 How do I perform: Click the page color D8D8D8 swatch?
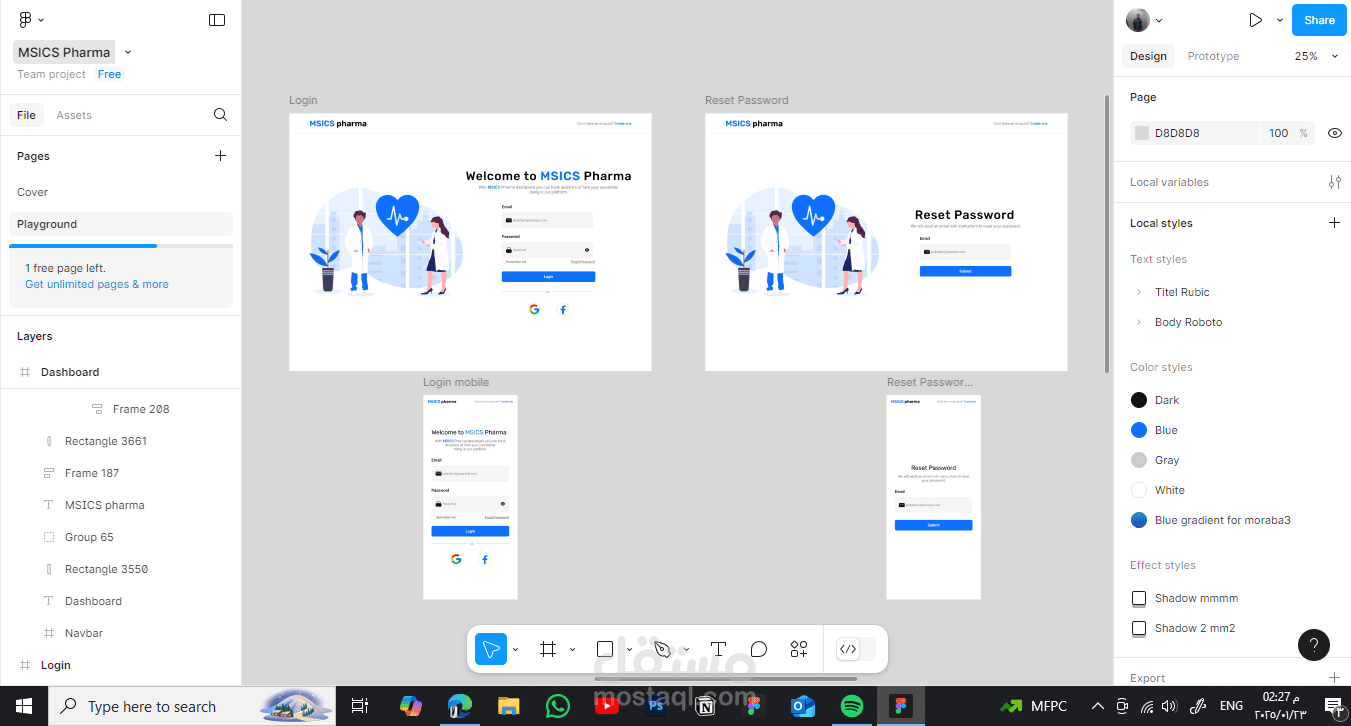point(1142,133)
